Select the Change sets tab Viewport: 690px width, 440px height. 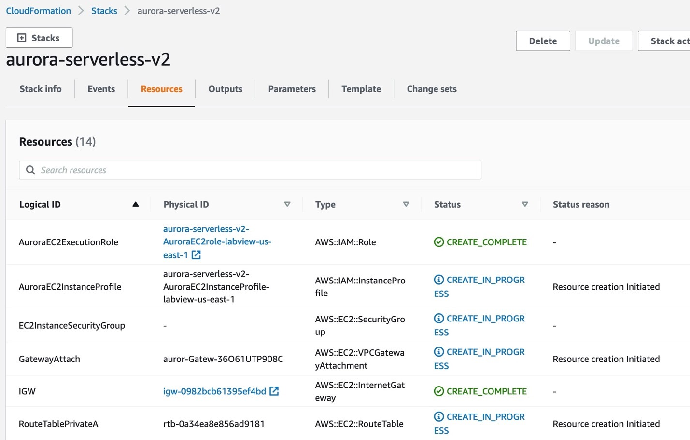click(431, 89)
